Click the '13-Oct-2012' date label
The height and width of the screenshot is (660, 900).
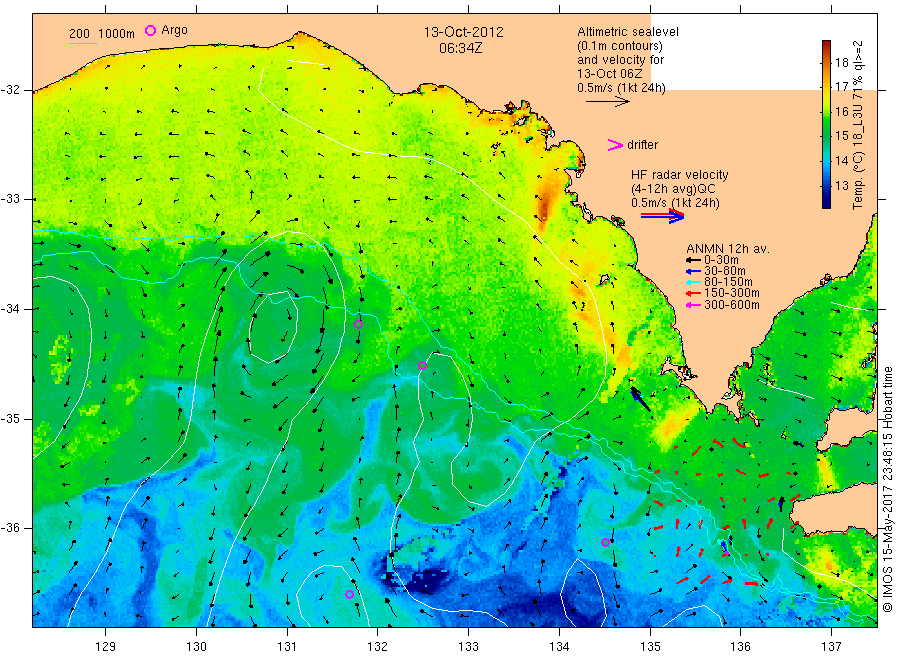tap(464, 32)
